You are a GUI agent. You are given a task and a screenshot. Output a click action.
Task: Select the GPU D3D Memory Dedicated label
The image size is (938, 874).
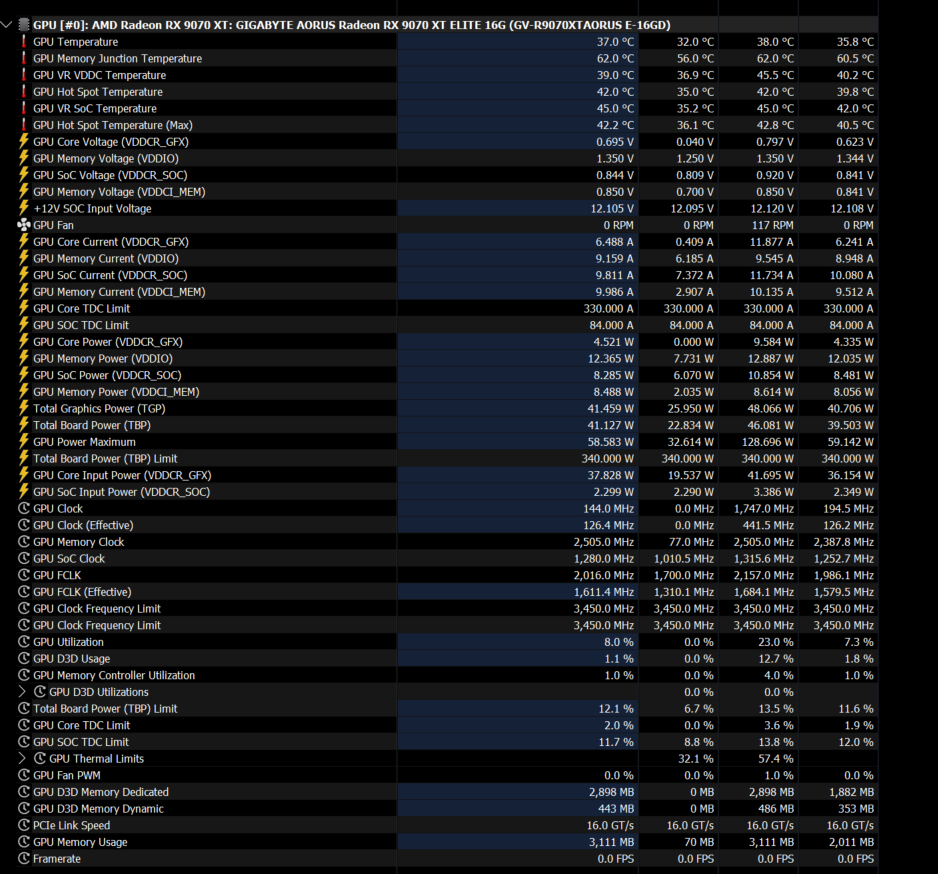[x=101, y=792]
